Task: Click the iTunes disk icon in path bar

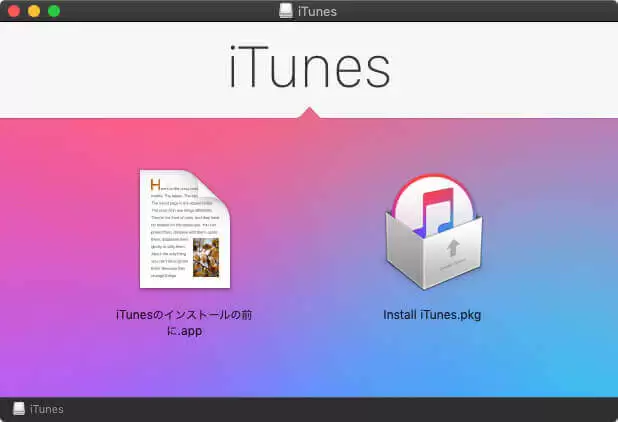Action: 19,409
